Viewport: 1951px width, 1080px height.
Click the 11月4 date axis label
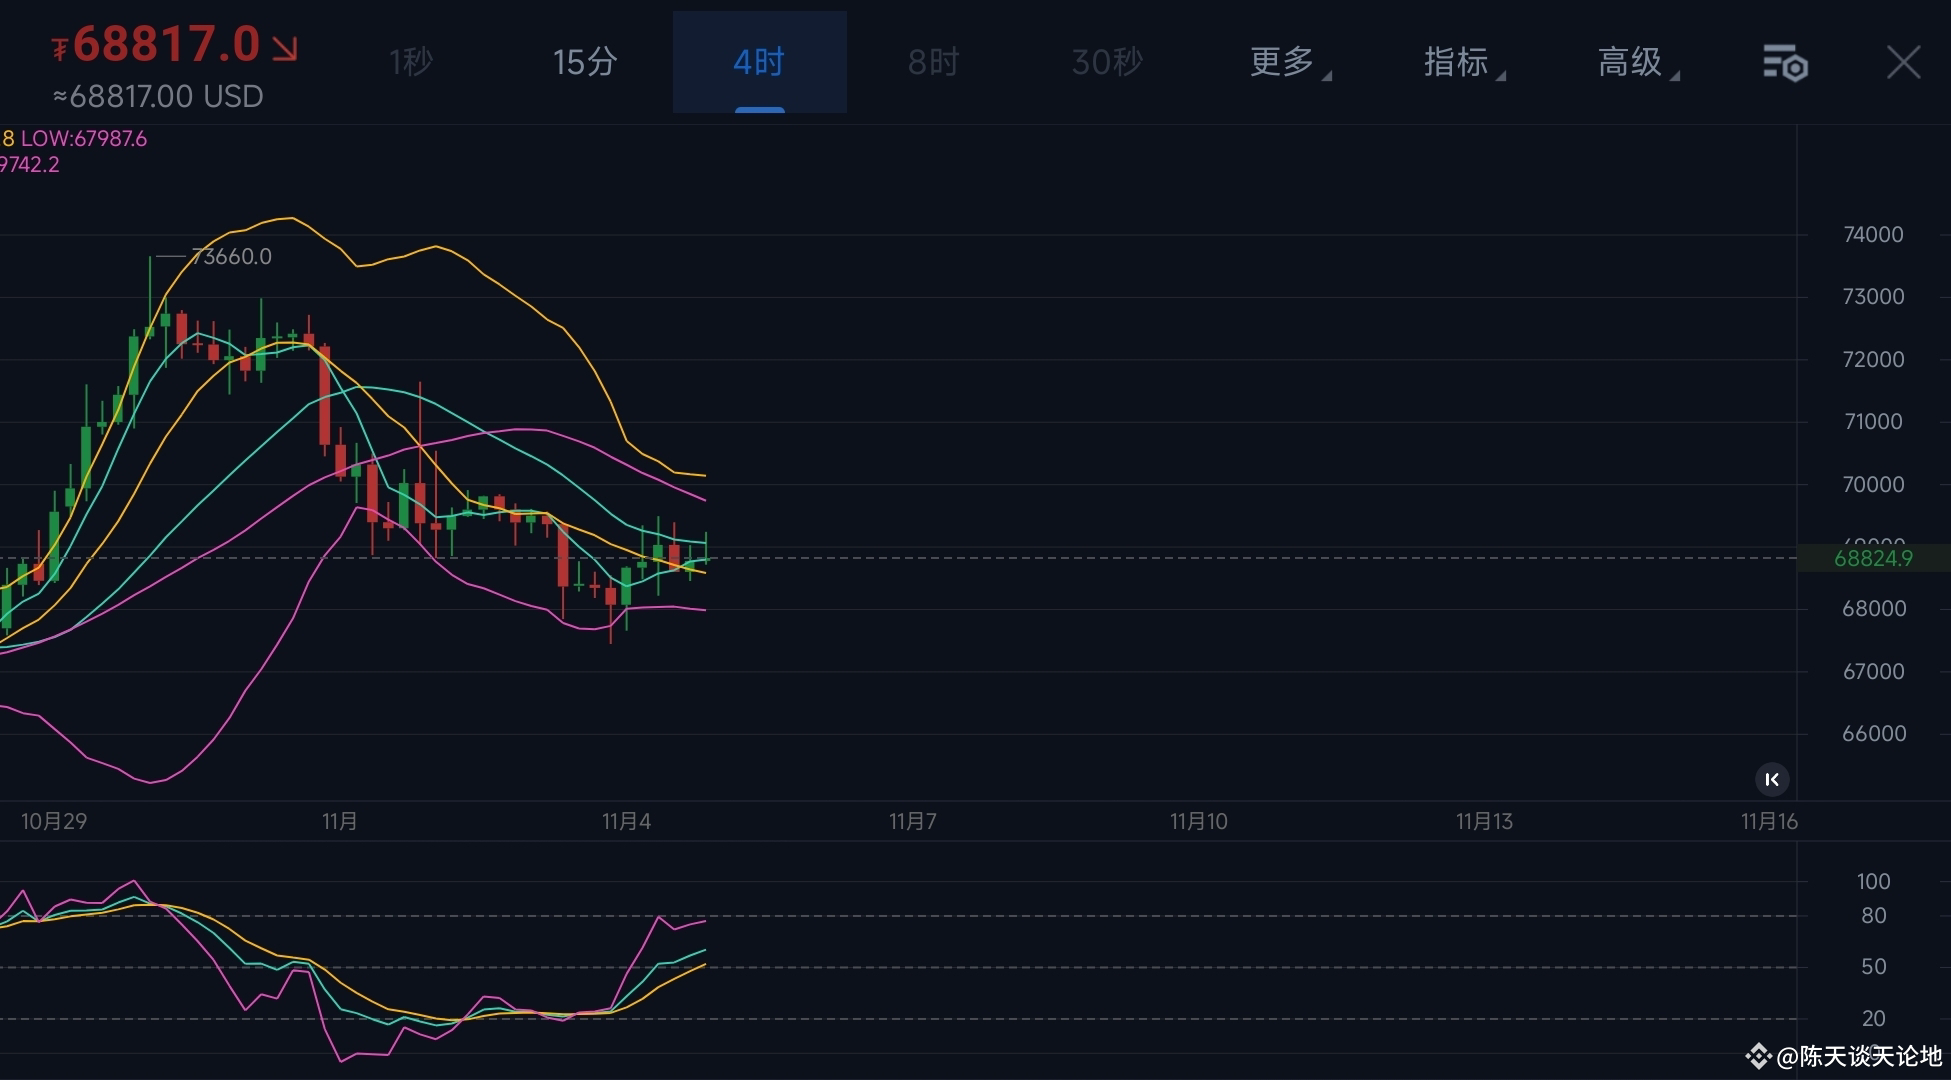[627, 822]
